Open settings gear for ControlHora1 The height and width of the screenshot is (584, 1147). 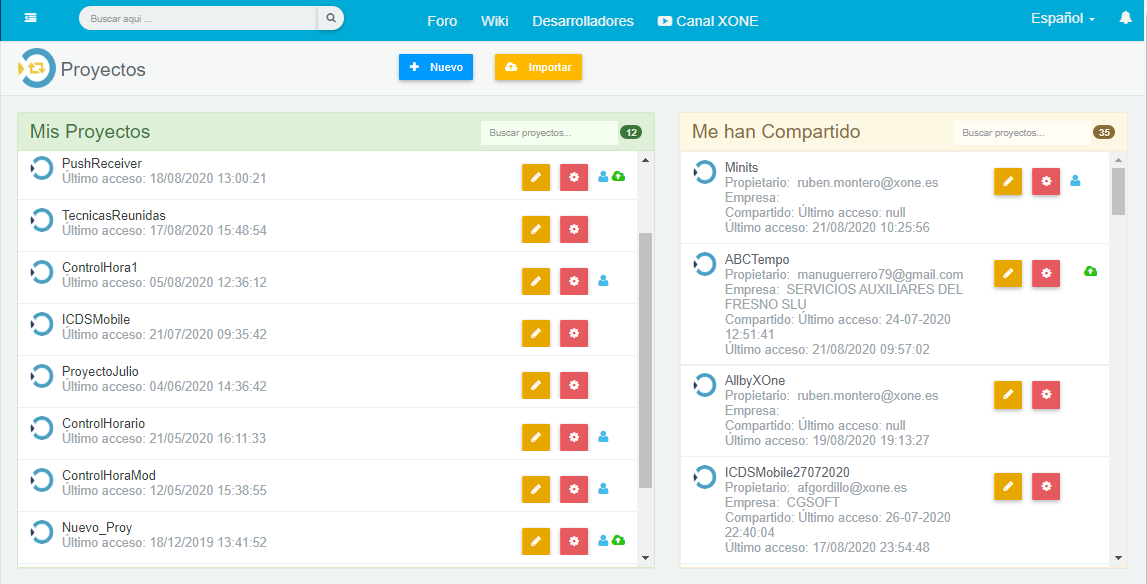(574, 281)
